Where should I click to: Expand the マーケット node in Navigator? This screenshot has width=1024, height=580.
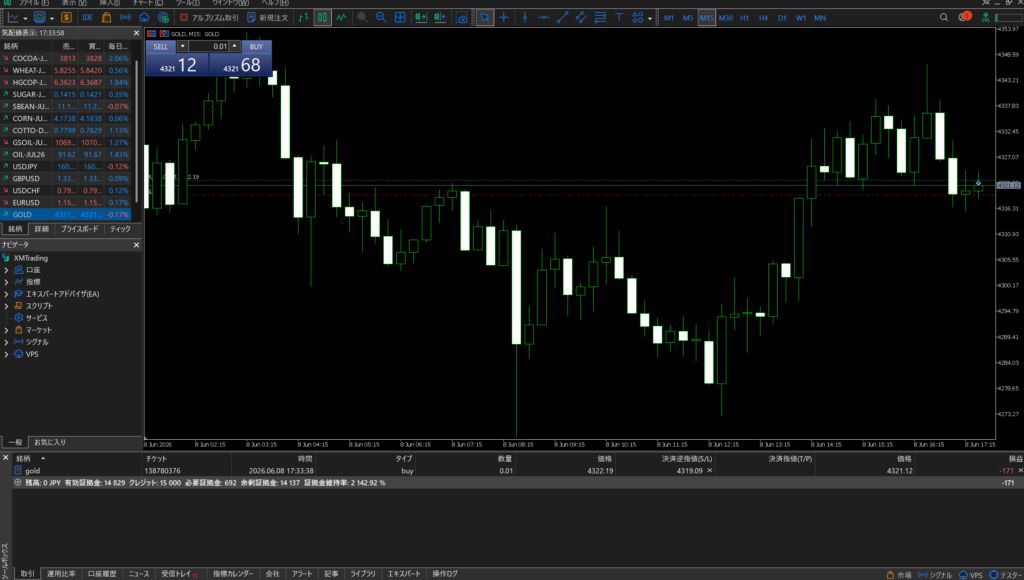7,330
